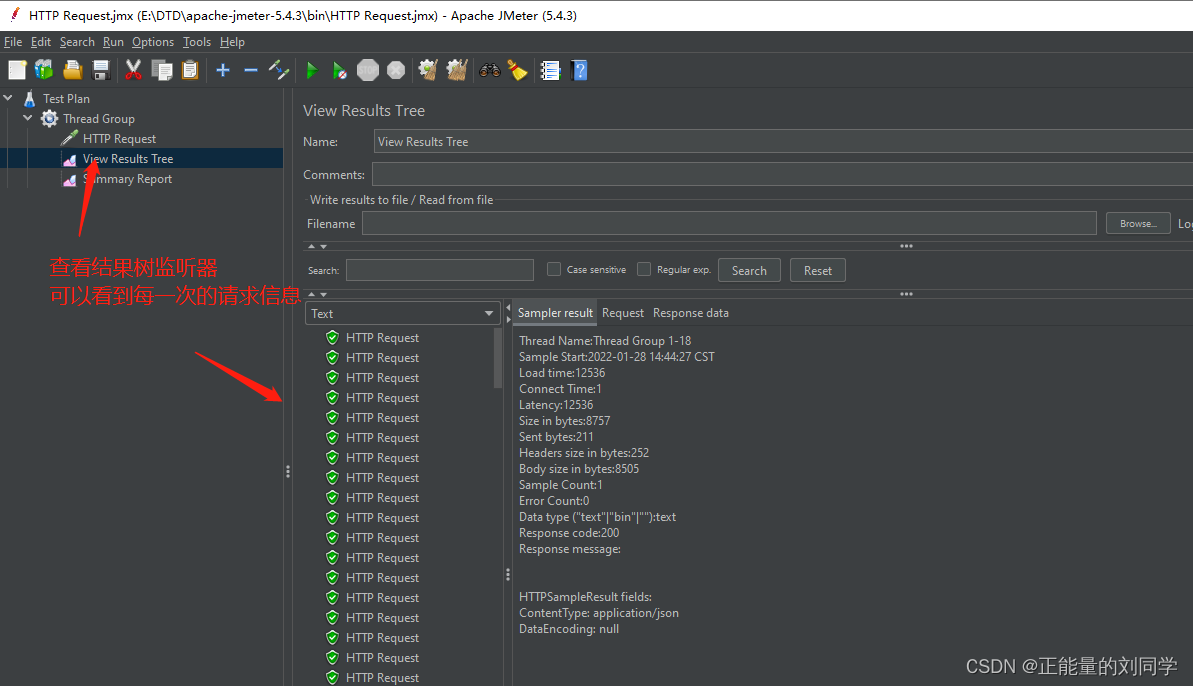Select the Test Plan flask icon
Screen dimensions: 1193x686
[30, 98]
